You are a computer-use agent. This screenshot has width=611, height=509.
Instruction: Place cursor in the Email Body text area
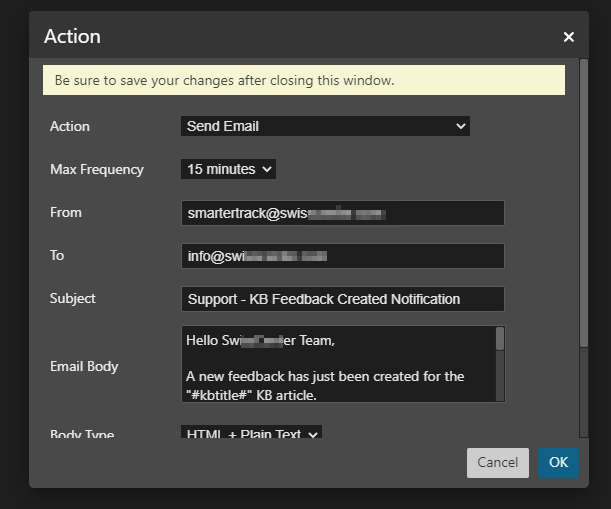coord(337,364)
